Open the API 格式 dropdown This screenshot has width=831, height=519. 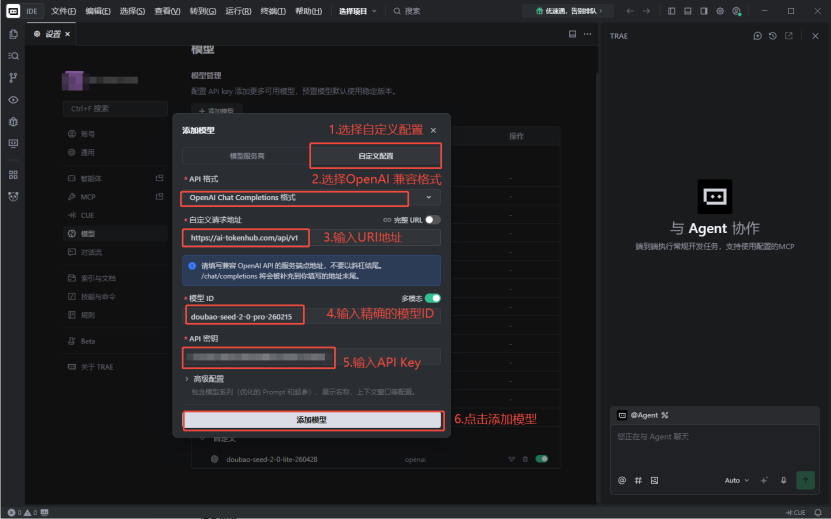tap(312, 197)
